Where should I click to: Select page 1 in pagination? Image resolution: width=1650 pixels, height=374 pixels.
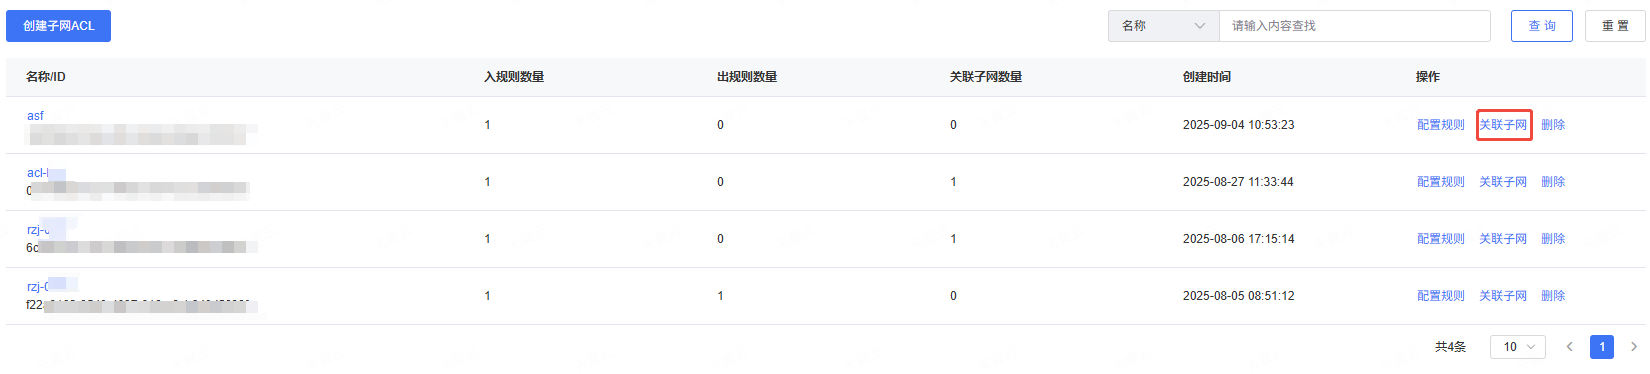(x=1602, y=347)
